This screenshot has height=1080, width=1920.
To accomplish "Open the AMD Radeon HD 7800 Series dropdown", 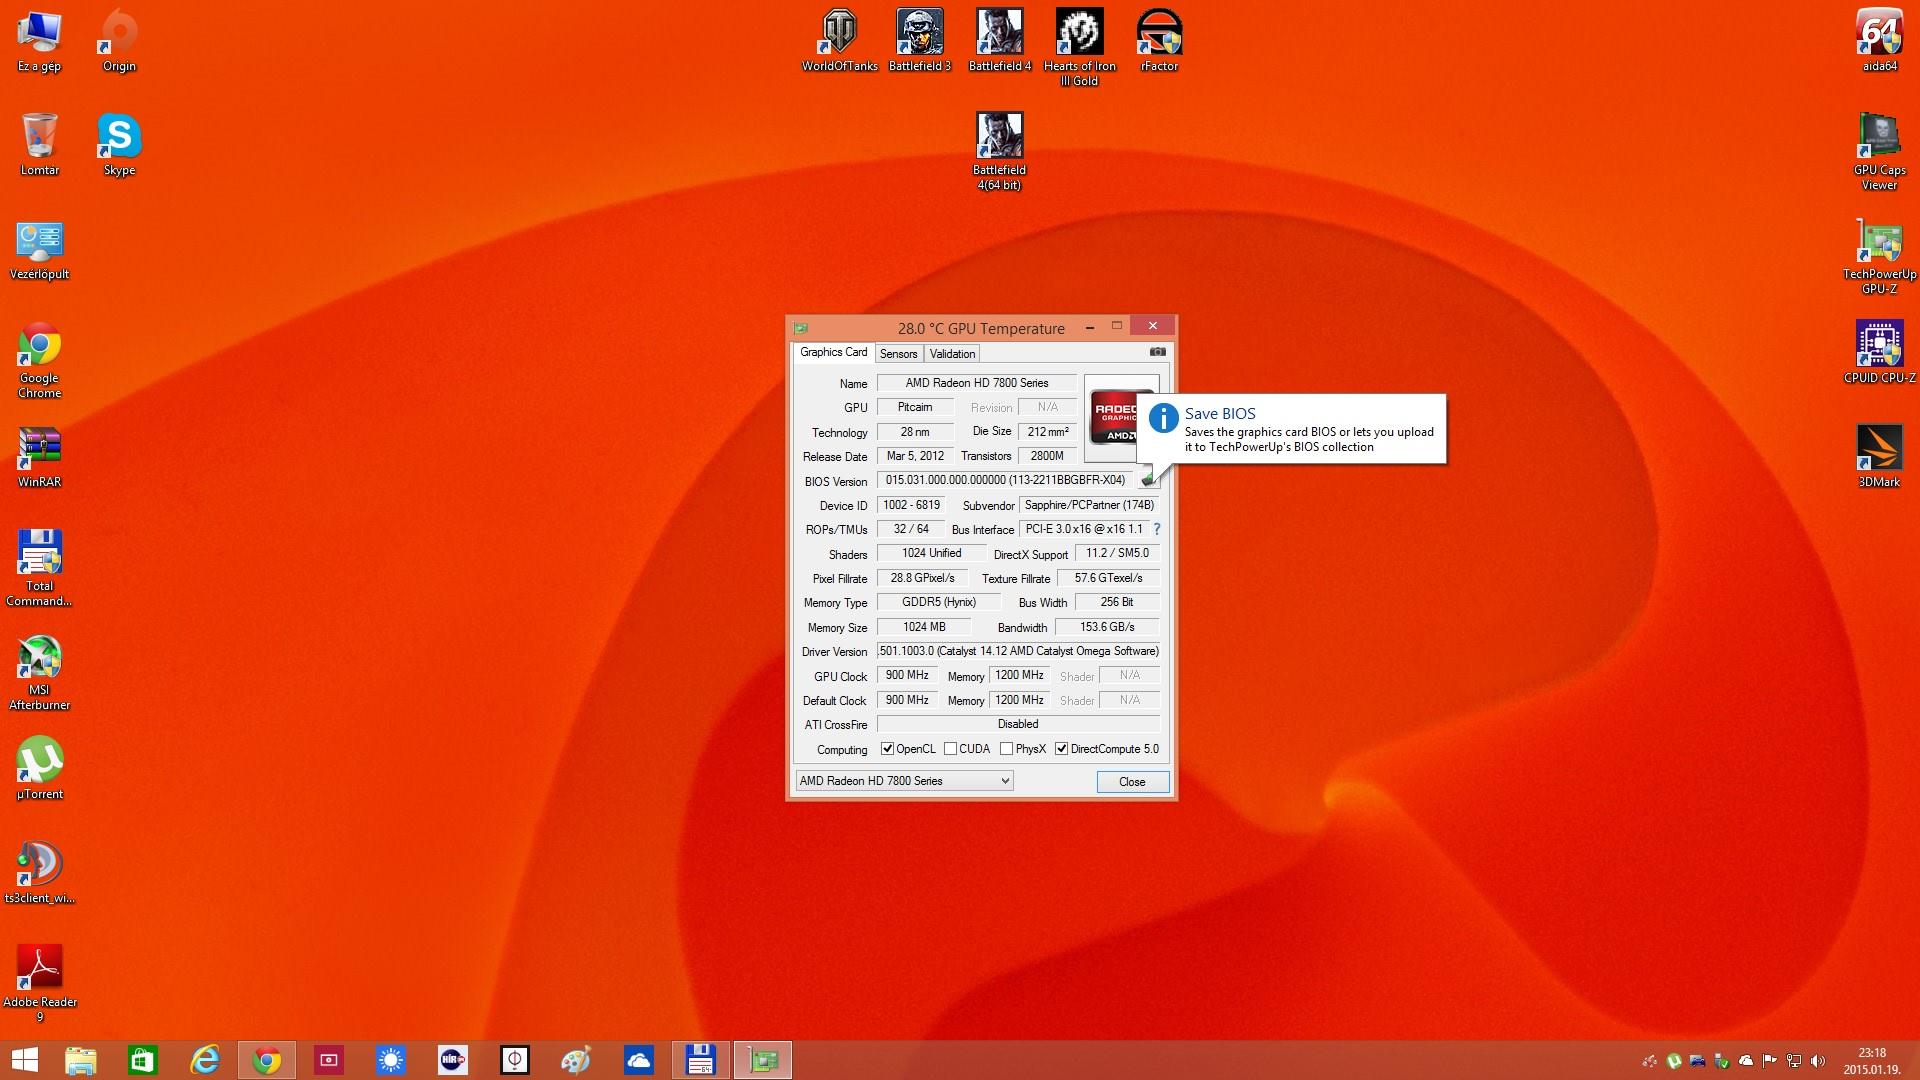I will [x=904, y=781].
